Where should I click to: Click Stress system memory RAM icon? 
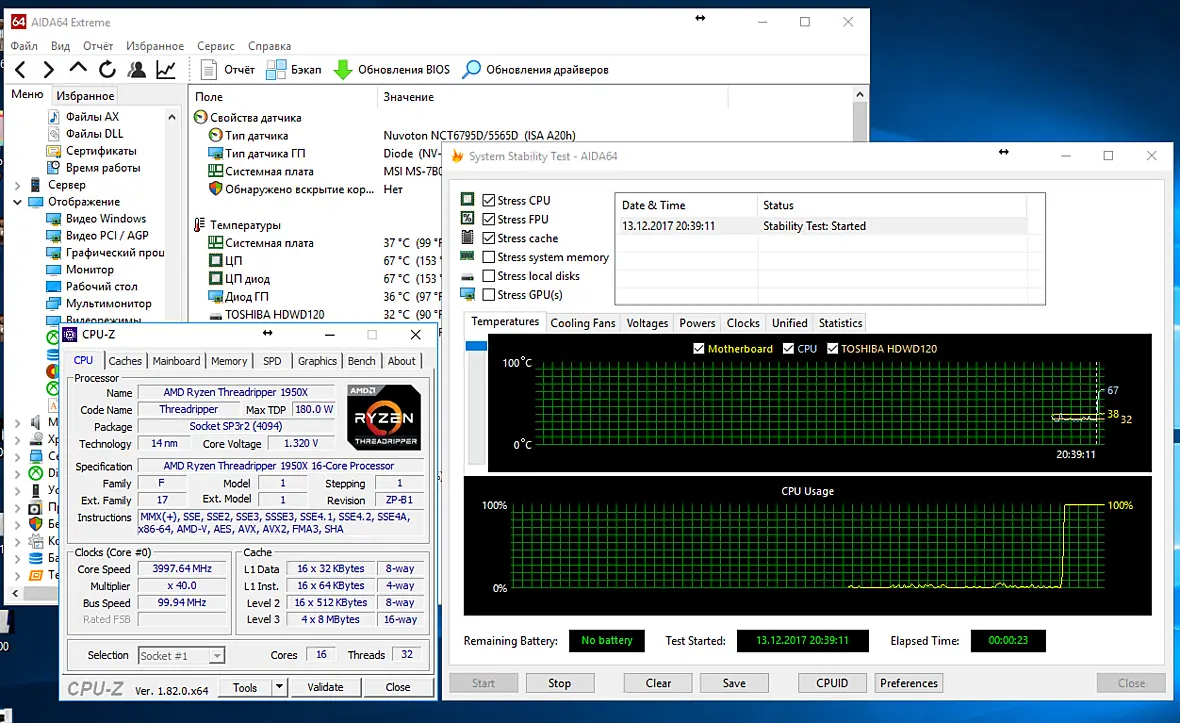pos(467,257)
